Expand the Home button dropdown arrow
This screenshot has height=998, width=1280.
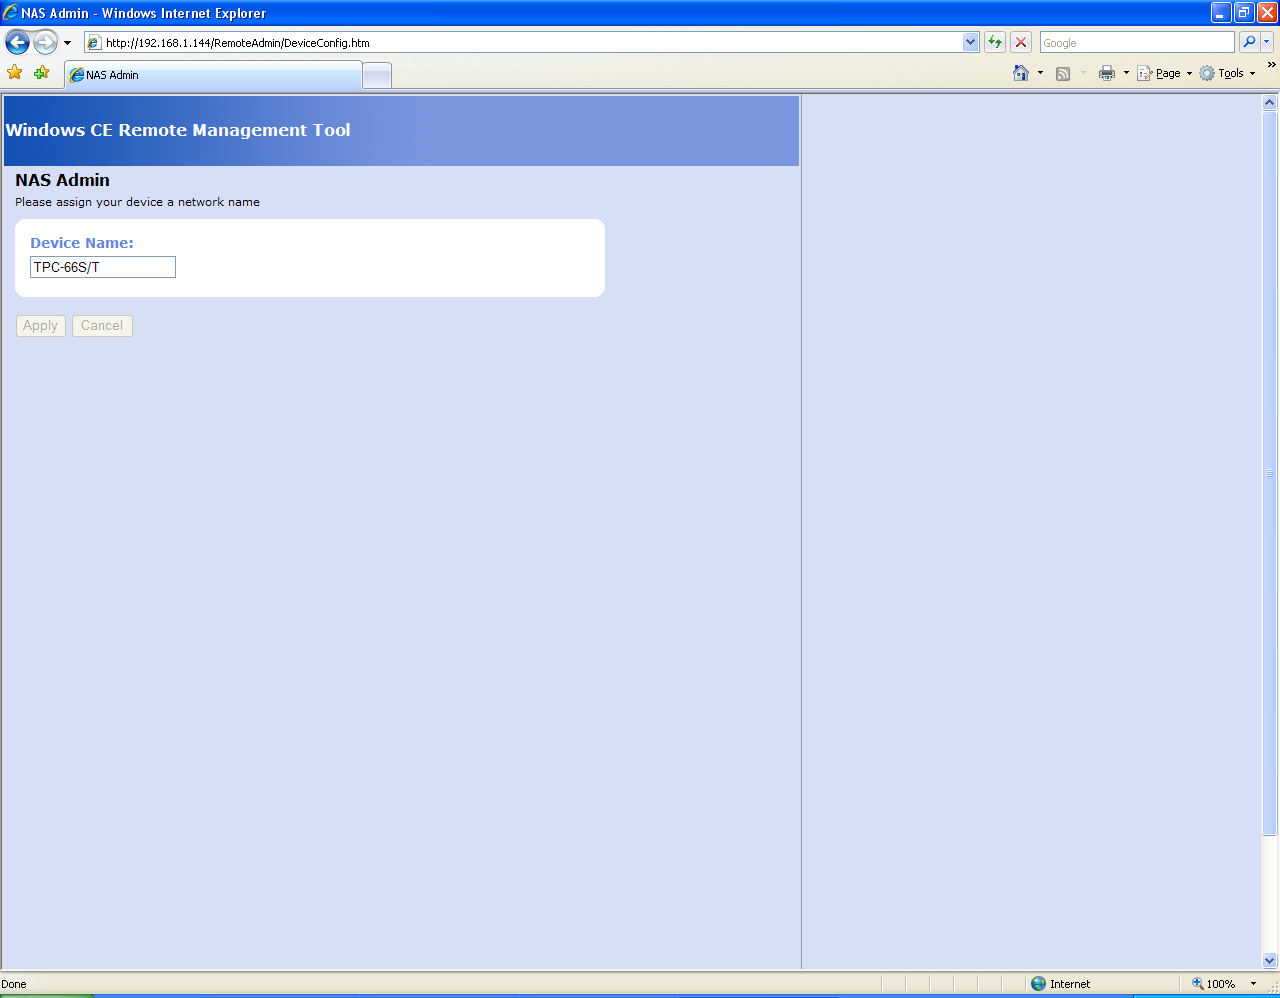pyautogui.click(x=1040, y=73)
